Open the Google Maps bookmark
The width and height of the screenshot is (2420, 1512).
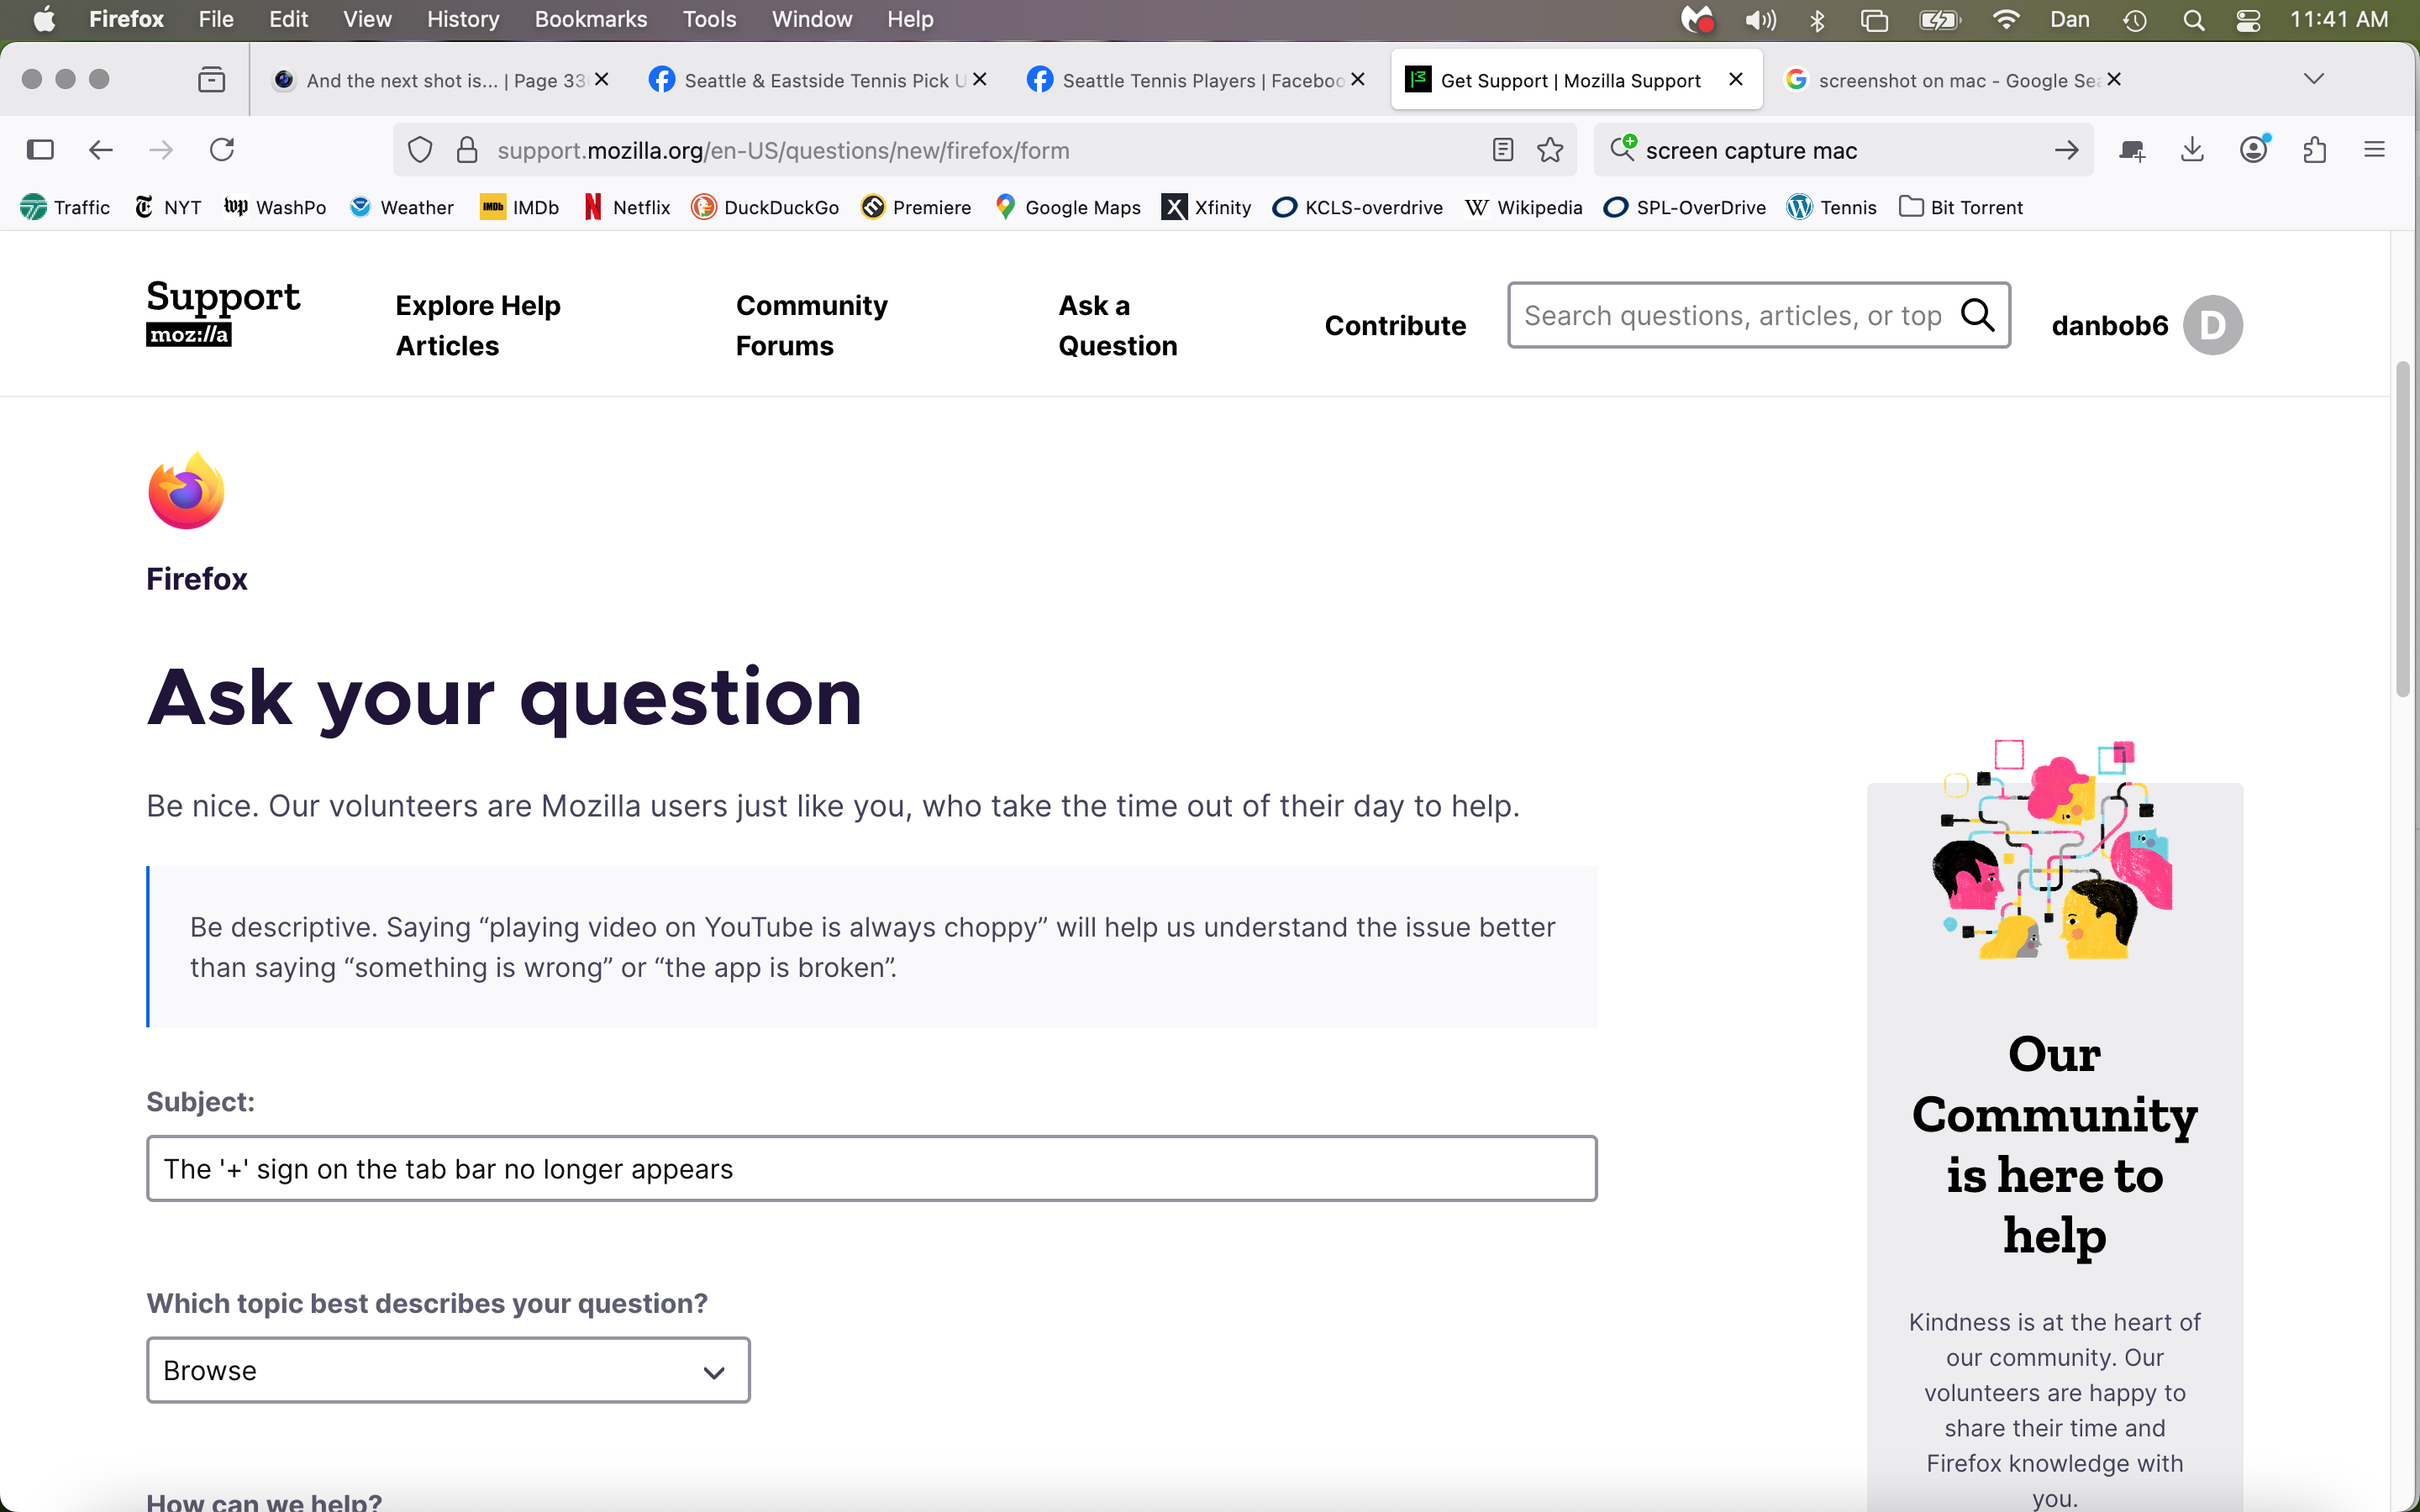1068,207
